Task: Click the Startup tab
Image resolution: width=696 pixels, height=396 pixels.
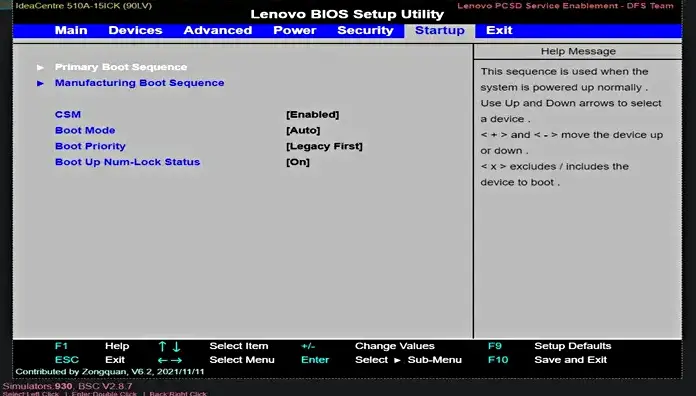Action: click(439, 31)
